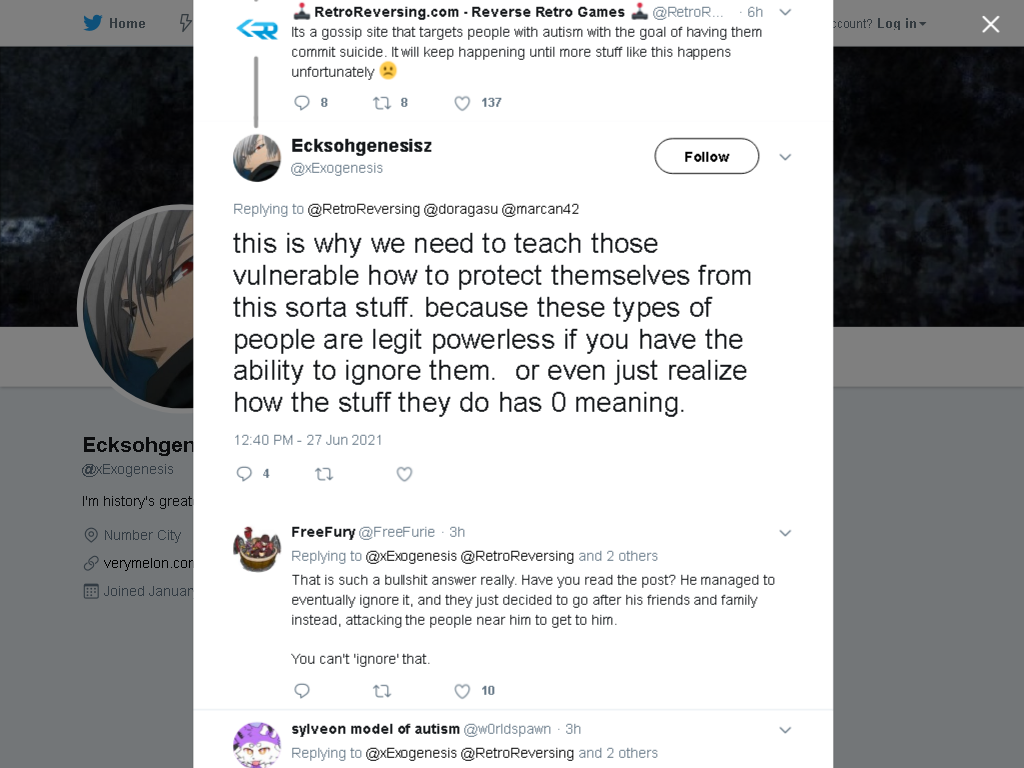Screen dimensions: 1024x768
Task: Expand options chevron beside Follow button
Action: click(x=786, y=157)
